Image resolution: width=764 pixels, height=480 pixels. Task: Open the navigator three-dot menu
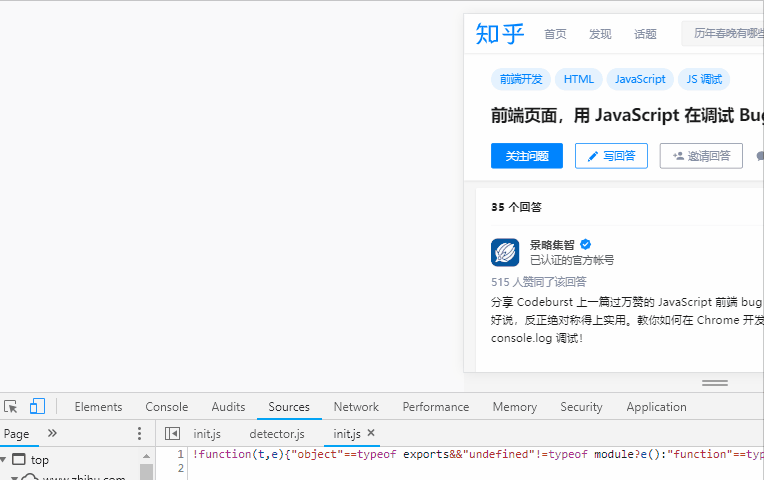[139, 434]
